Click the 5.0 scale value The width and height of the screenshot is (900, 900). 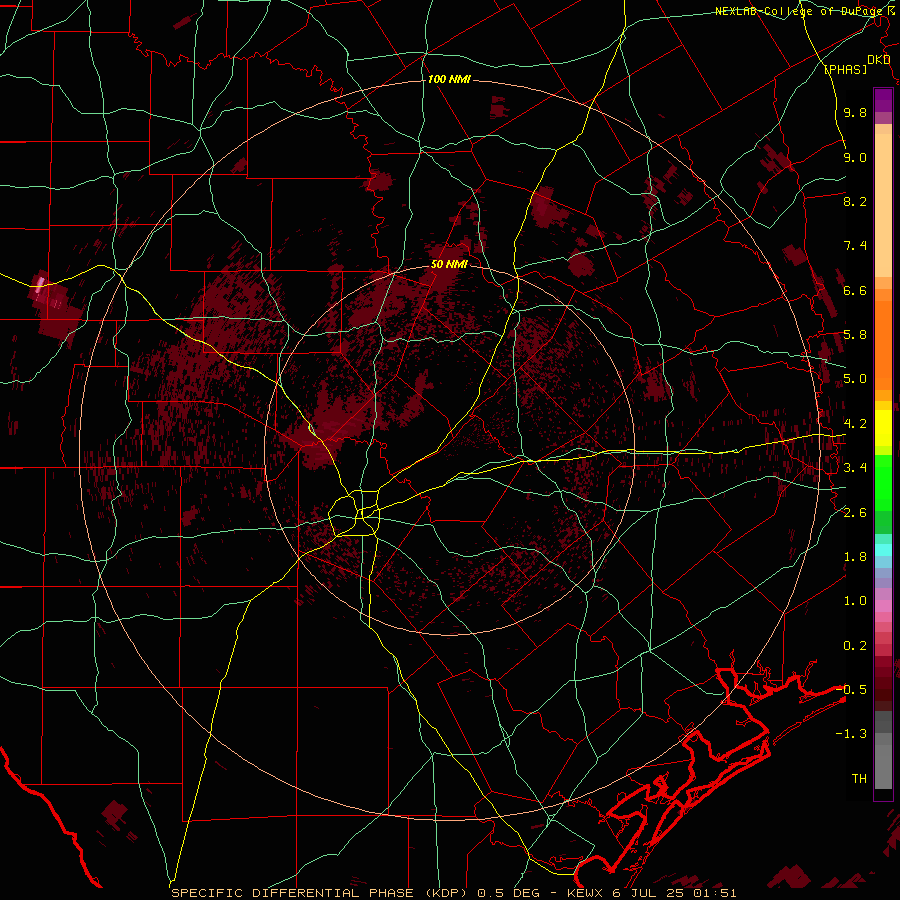pyautogui.click(x=855, y=379)
